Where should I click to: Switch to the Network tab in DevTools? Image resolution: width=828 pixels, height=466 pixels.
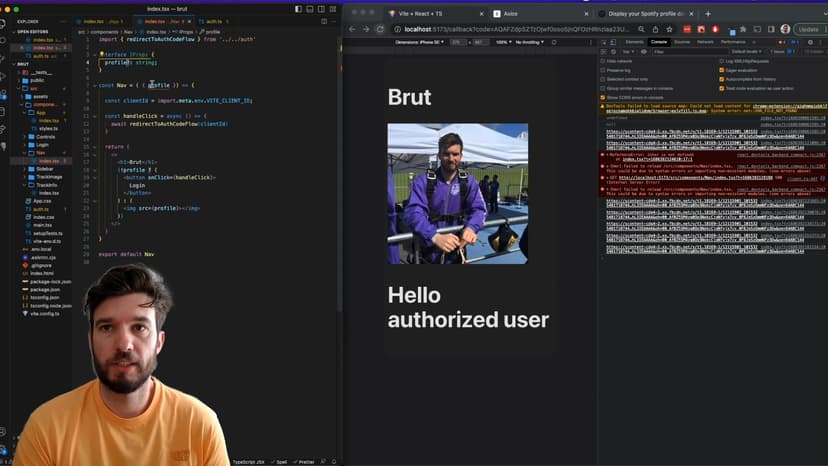point(705,42)
